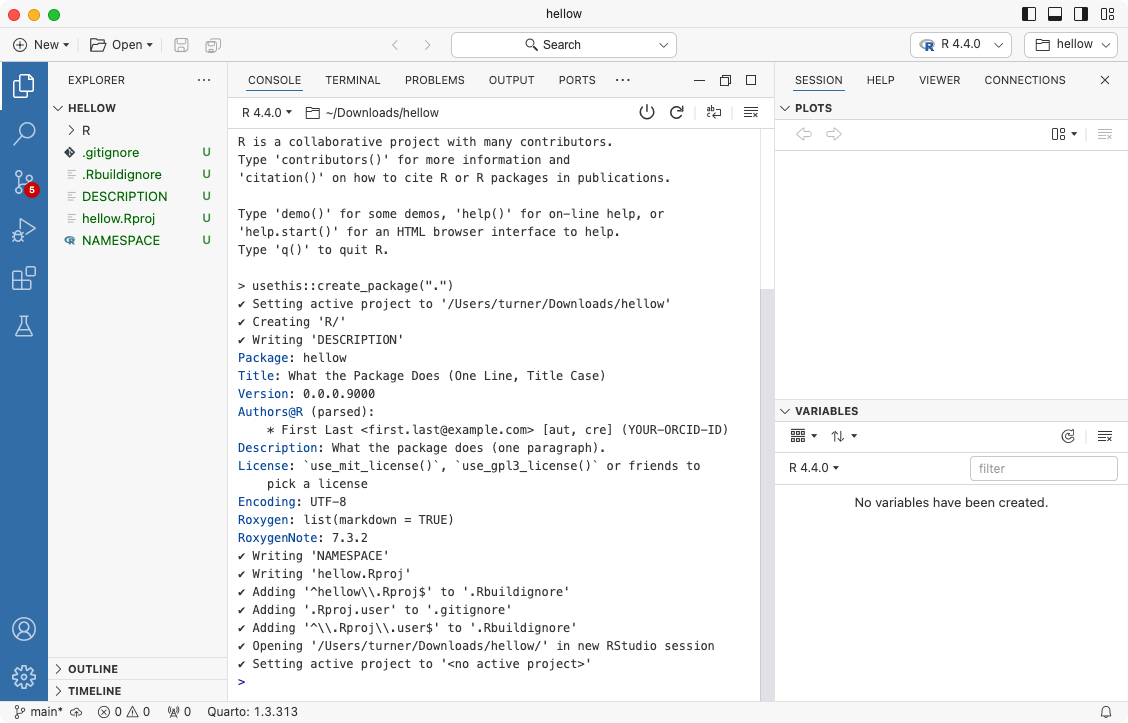
Task: Refresh the Variables pane
Action: (x=1067, y=435)
